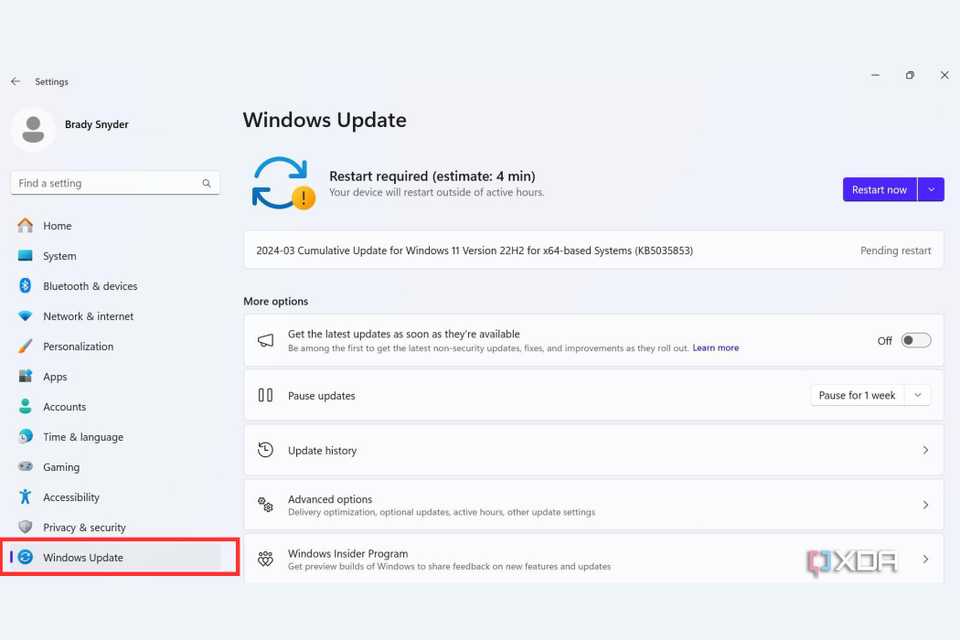Open Advanced options row
960x640 pixels.
coord(593,505)
